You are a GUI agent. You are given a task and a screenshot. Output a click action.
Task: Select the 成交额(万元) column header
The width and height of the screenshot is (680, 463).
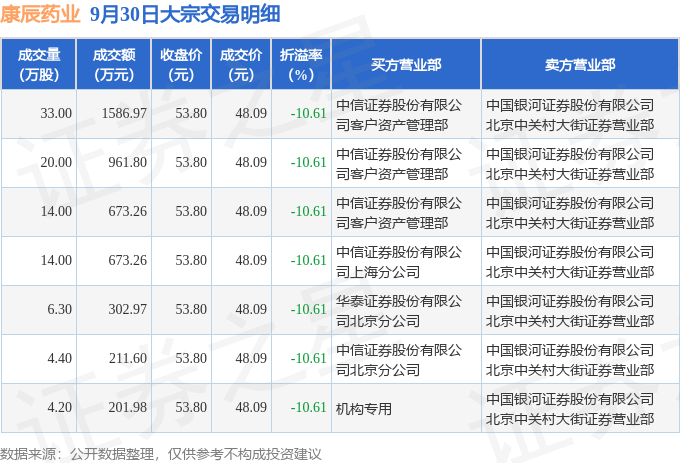coord(114,65)
